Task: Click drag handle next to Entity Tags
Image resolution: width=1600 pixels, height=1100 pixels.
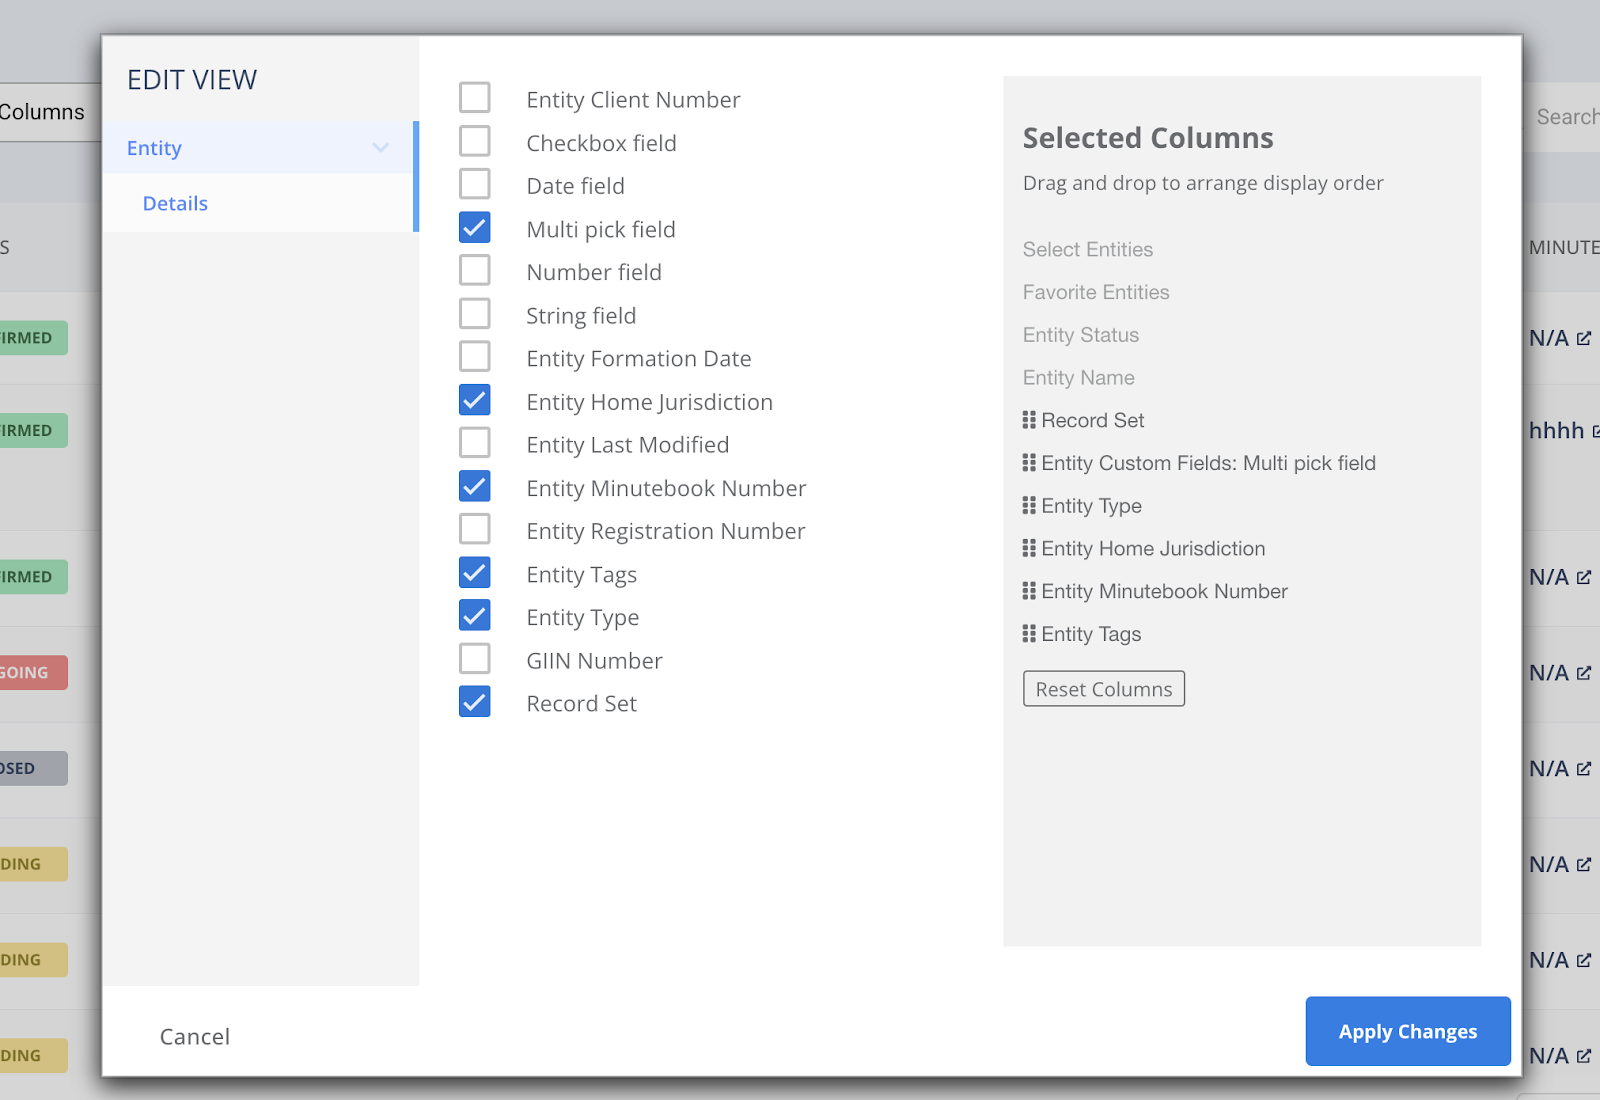Action: pyautogui.click(x=1029, y=634)
